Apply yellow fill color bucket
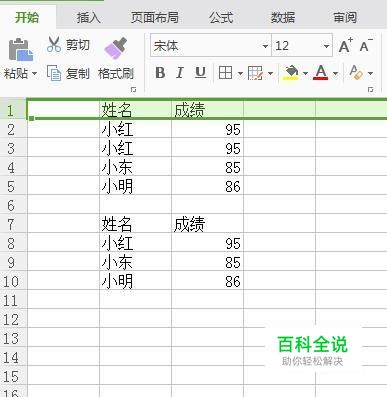The height and width of the screenshot is (397, 387). (x=291, y=73)
